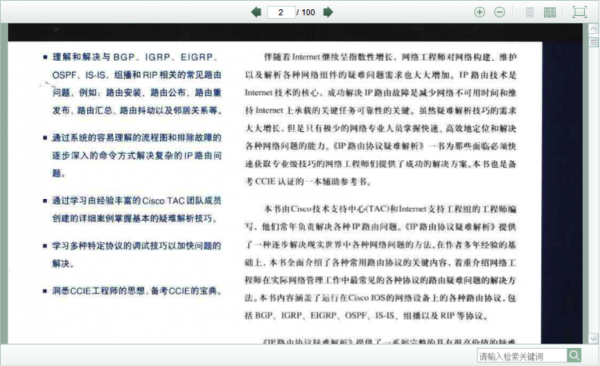Zoom in using the plus magnifier icon

pyautogui.click(x=479, y=12)
